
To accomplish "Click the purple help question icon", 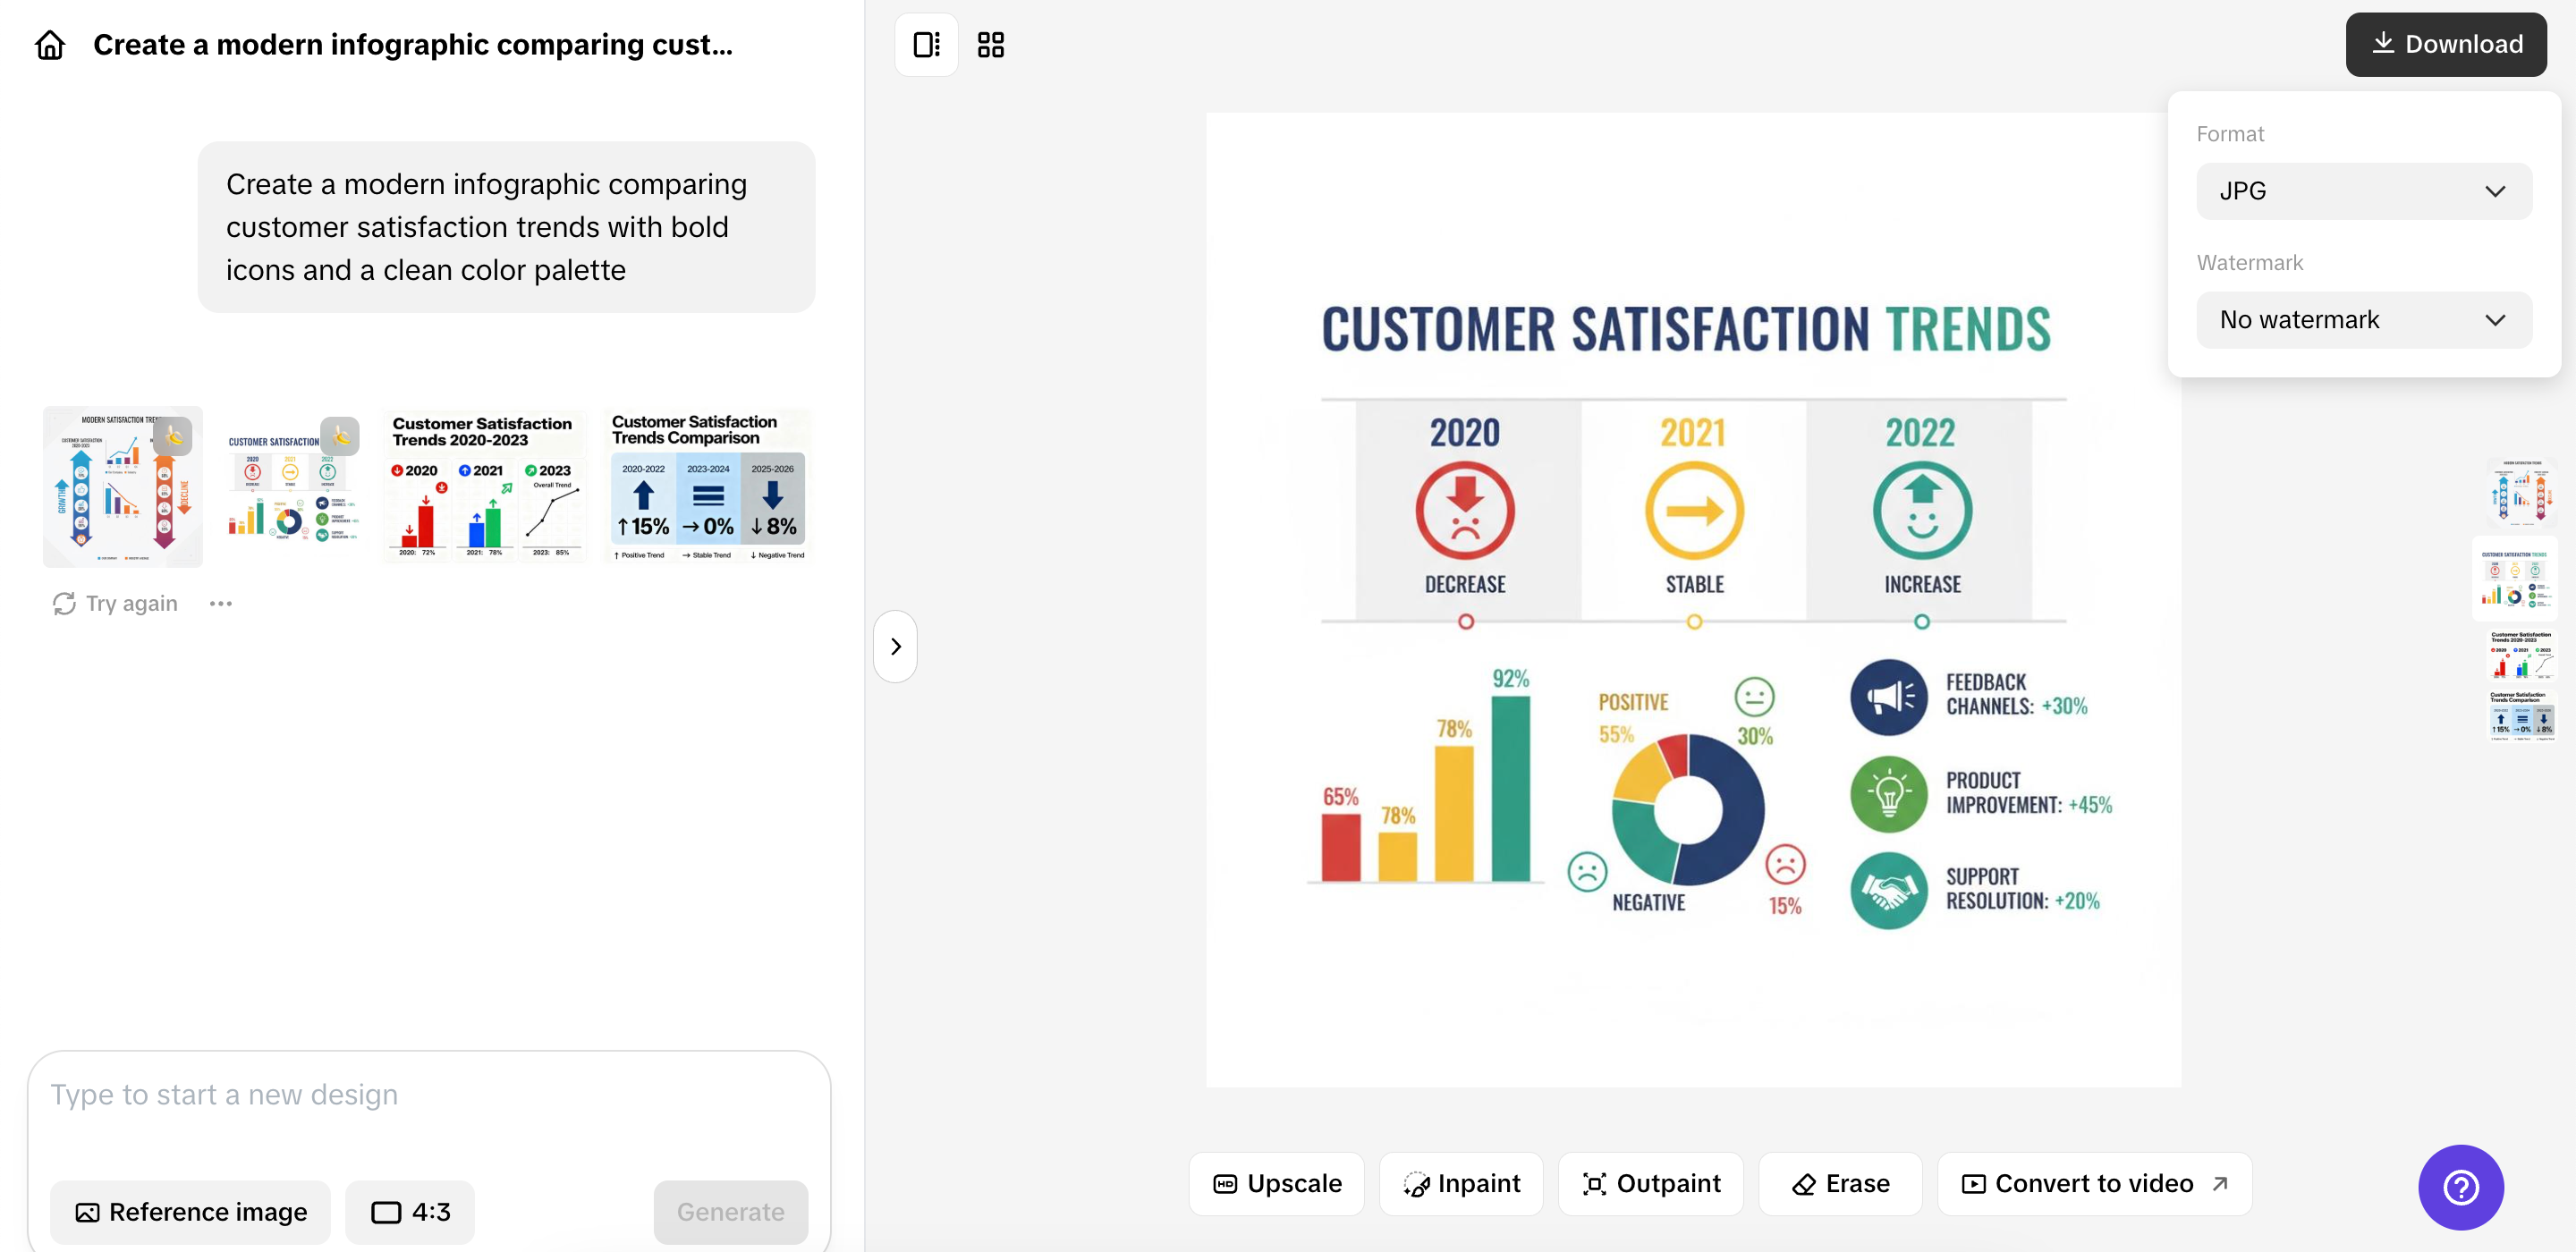I will click(x=2460, y=1187).
